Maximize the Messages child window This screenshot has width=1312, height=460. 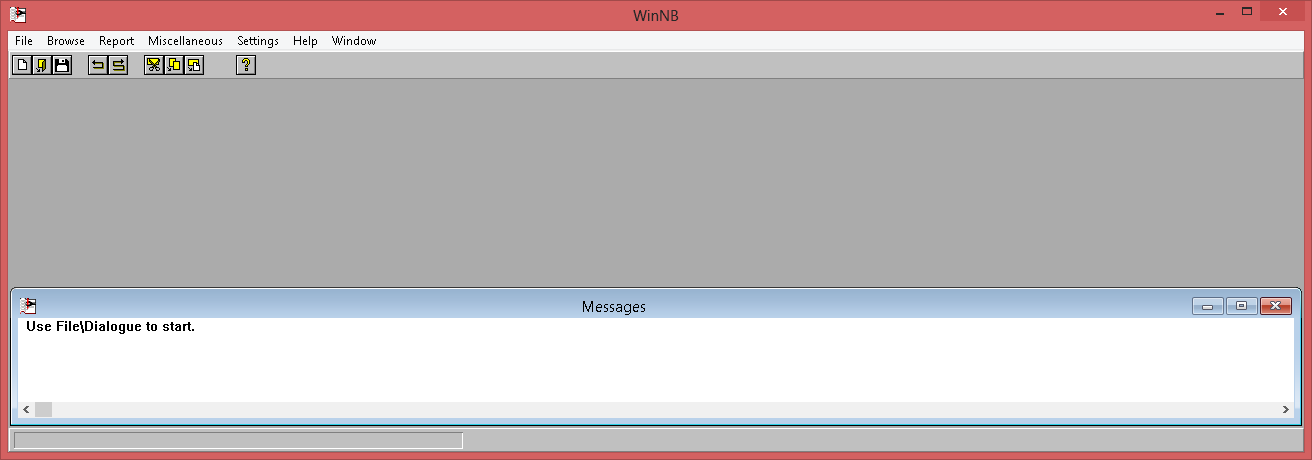point(1241,306)
